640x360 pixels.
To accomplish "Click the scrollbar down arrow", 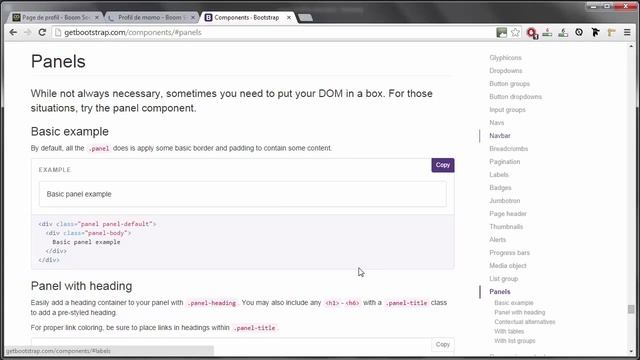I will [x=631, y=351].
